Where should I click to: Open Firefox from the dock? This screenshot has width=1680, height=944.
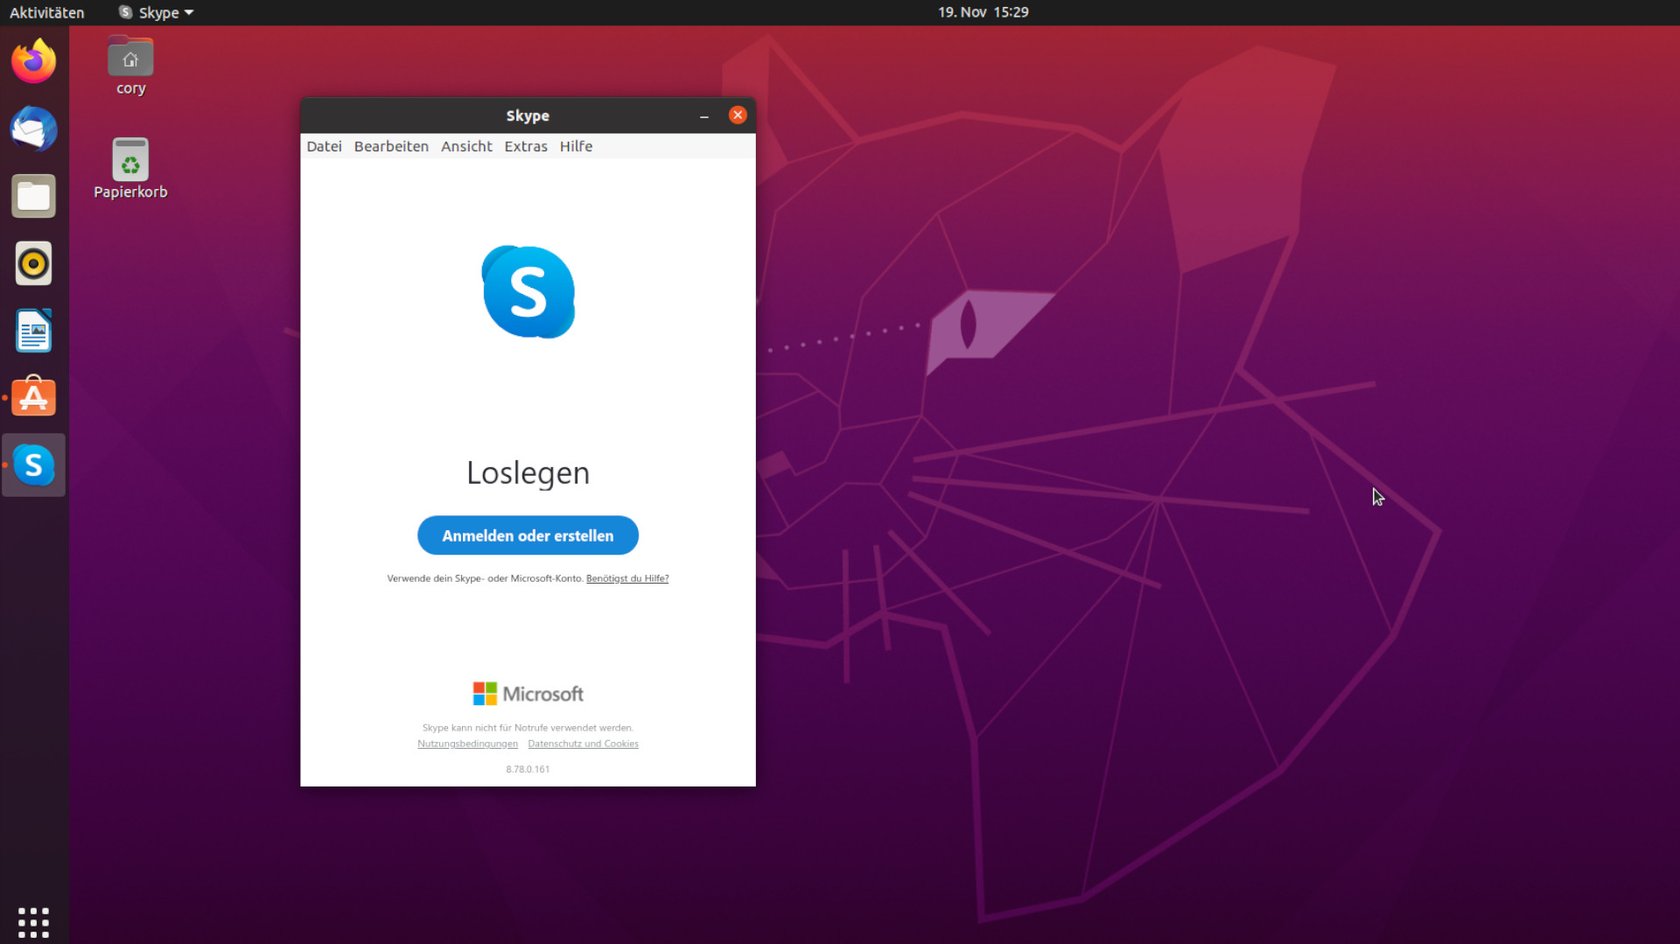[x=34, y=61]
